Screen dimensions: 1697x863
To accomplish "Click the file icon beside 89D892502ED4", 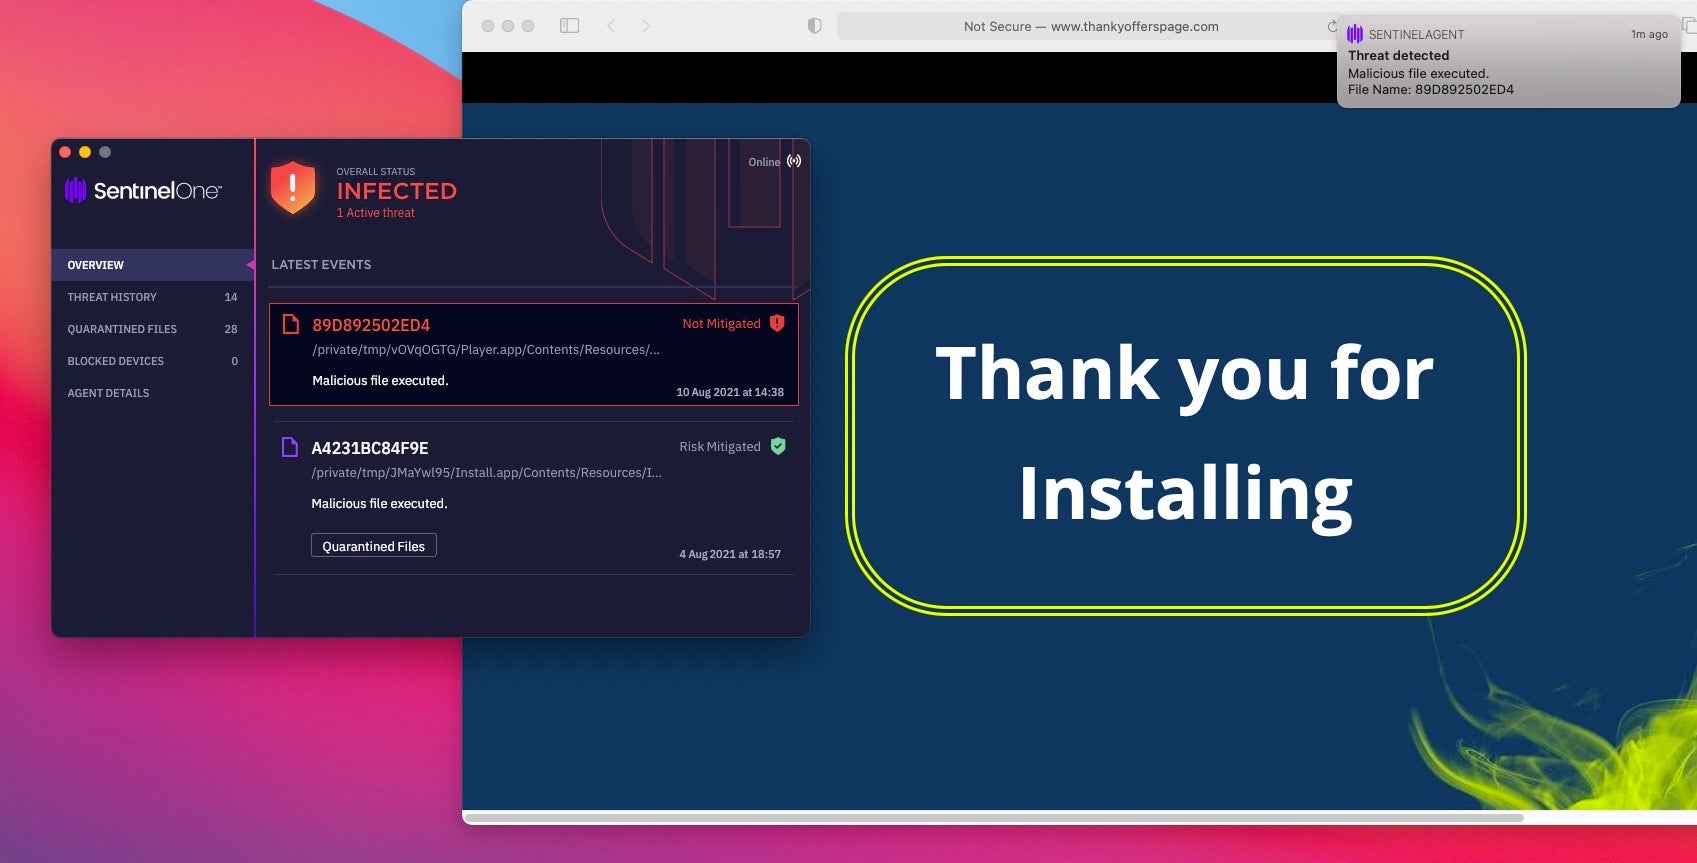I will coord(291,324).
